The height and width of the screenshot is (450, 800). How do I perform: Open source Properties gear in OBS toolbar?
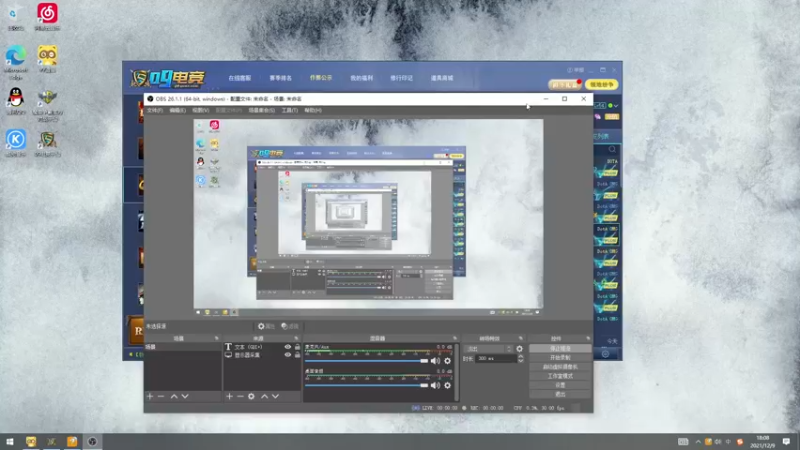click(266, 326)
